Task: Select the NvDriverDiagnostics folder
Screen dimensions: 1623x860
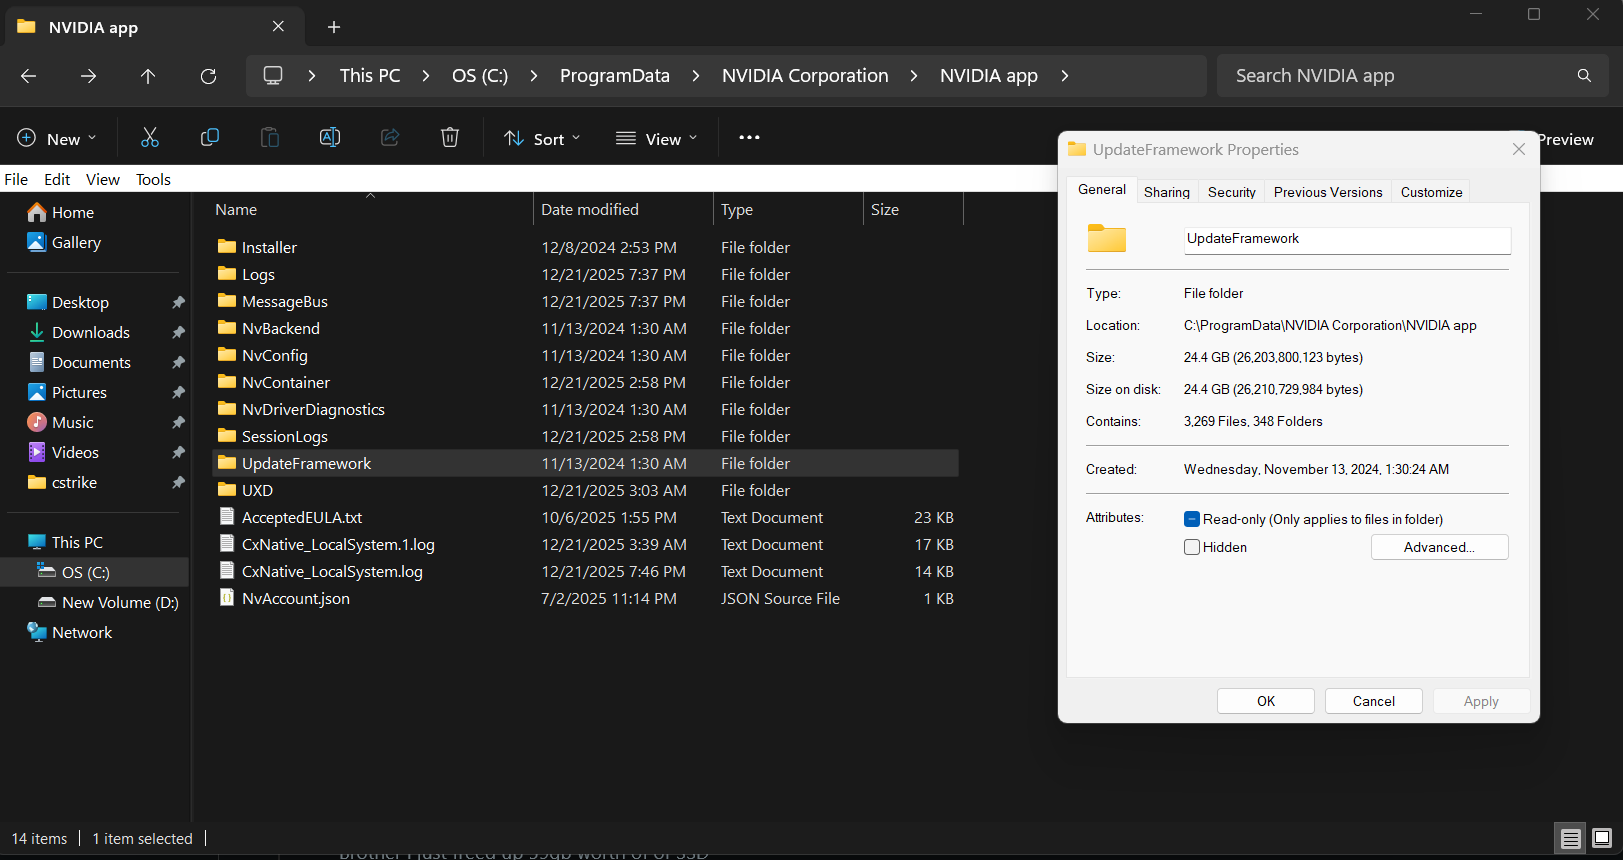Action: pos(587,409)
